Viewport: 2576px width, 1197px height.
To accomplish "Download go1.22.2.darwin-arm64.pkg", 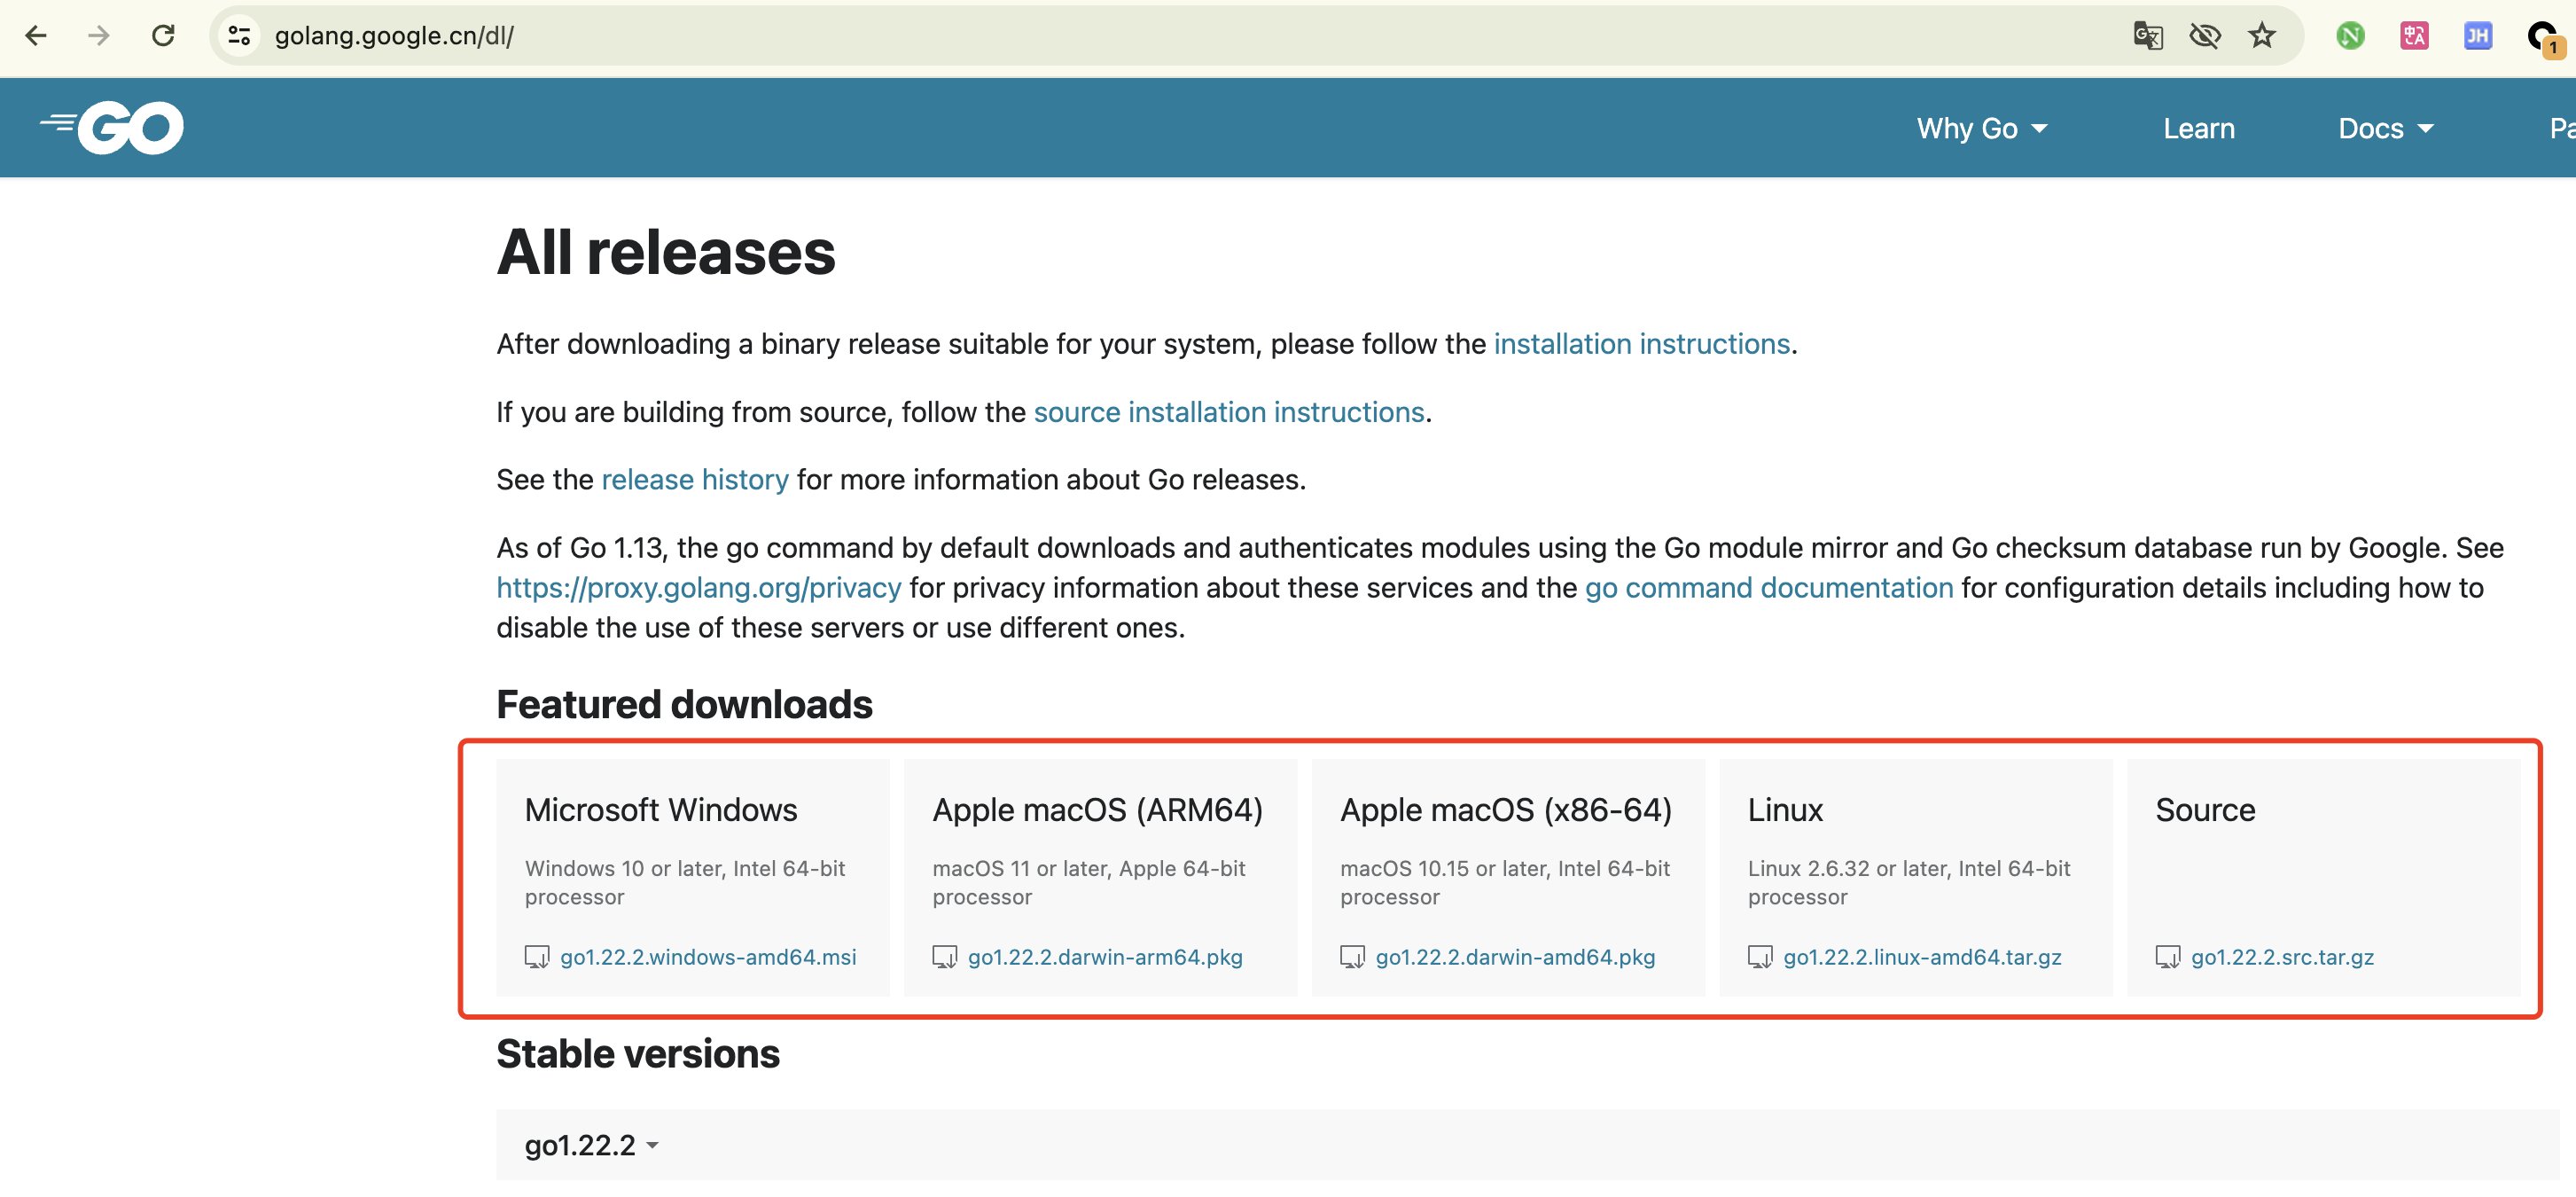I will (x=1104, y=957).
